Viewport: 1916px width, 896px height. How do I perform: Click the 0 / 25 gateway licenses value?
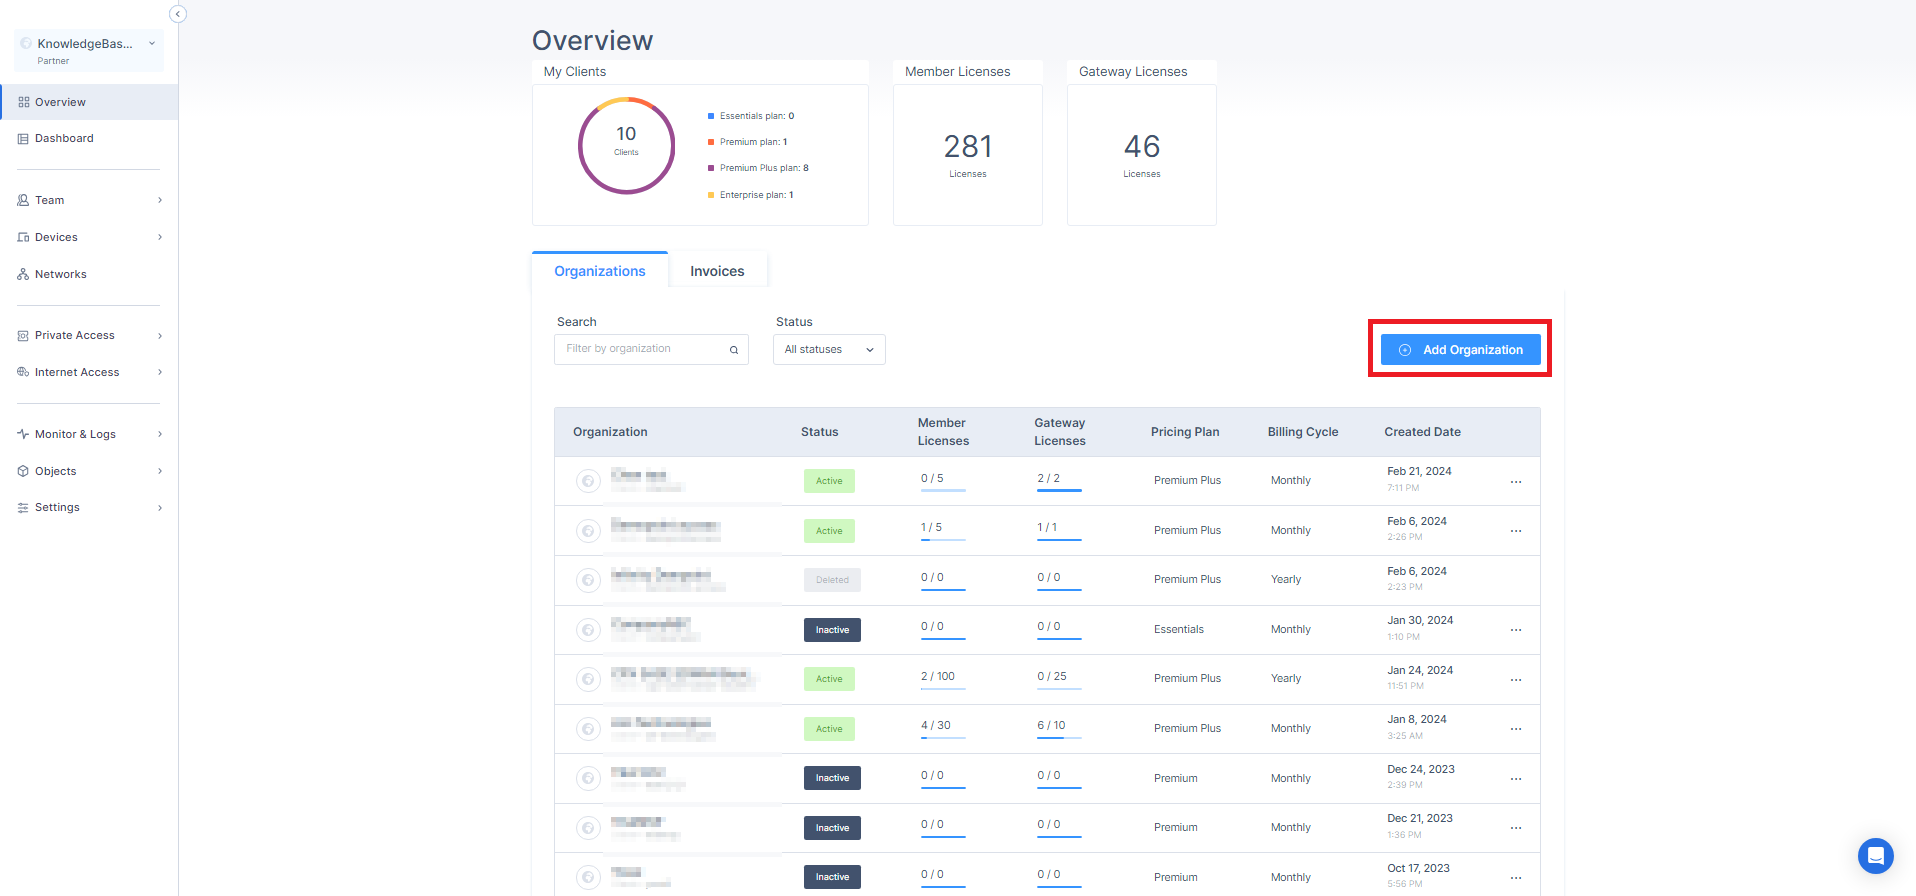(x=1052, y=677)
